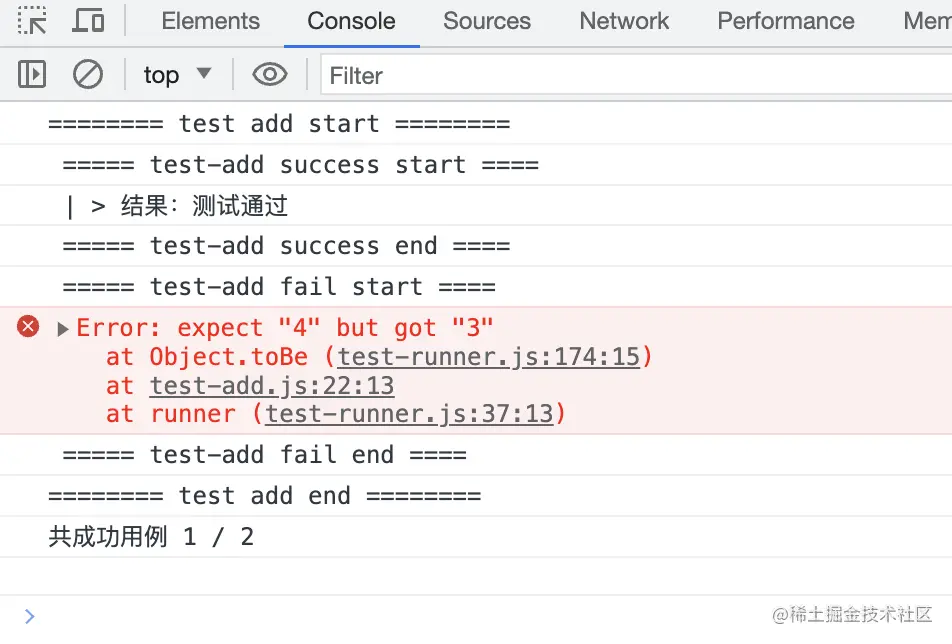Open the live expression eye icon
This screenshot has width=952, height=644.
[270, 75]
